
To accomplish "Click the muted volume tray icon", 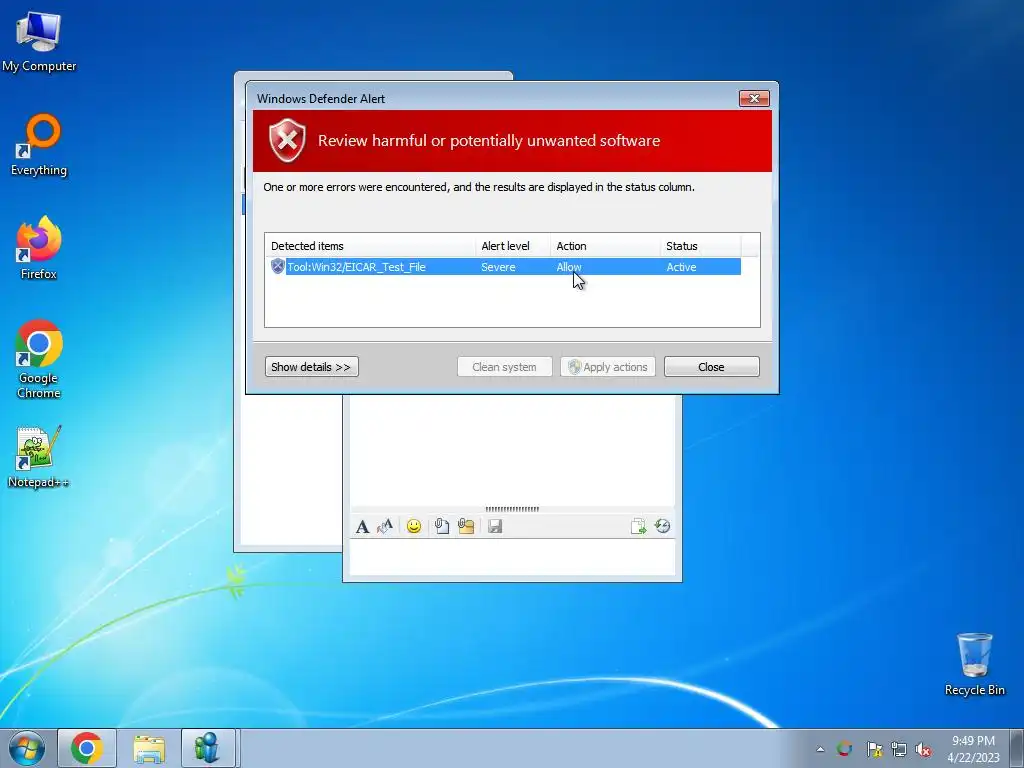I will [x=923, y=749].
